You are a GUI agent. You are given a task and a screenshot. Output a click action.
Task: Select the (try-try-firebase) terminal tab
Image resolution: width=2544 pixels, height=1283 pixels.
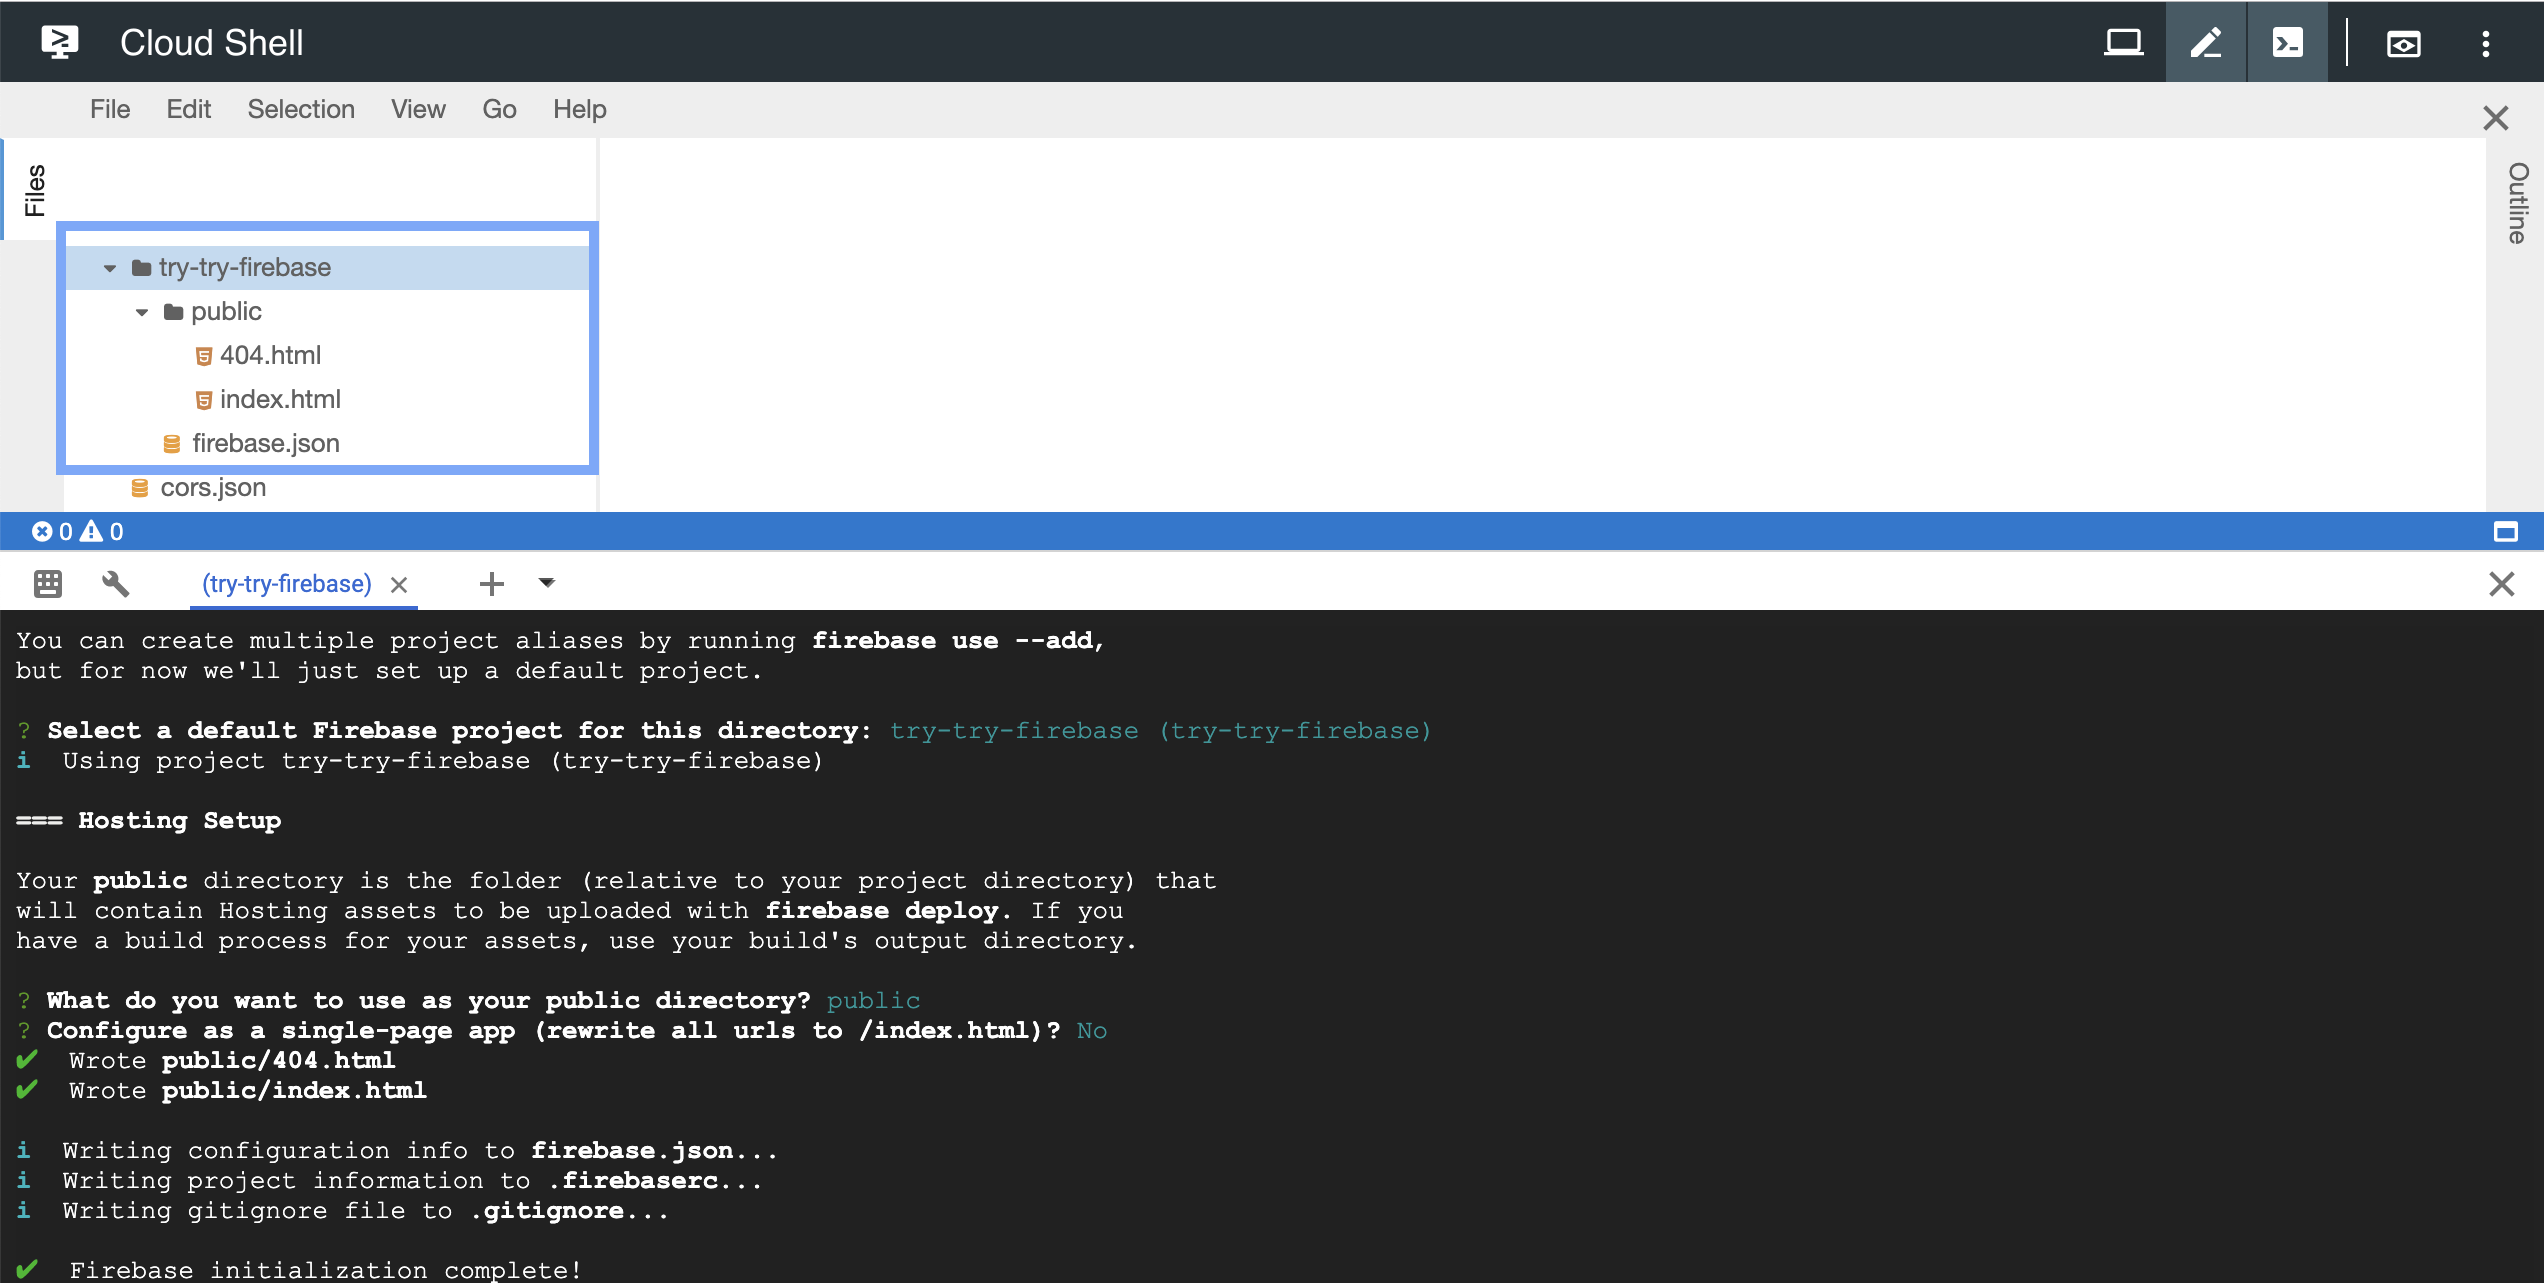pyautogui.click(x=286, y=583)
